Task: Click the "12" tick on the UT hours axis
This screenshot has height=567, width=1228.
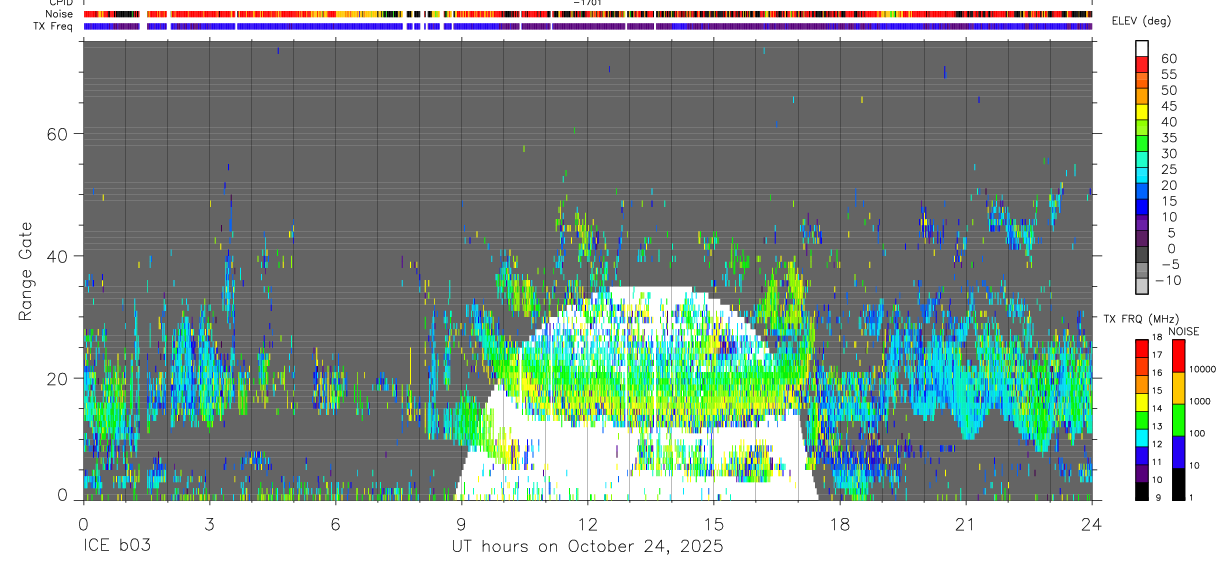Action: pos(587,524)
